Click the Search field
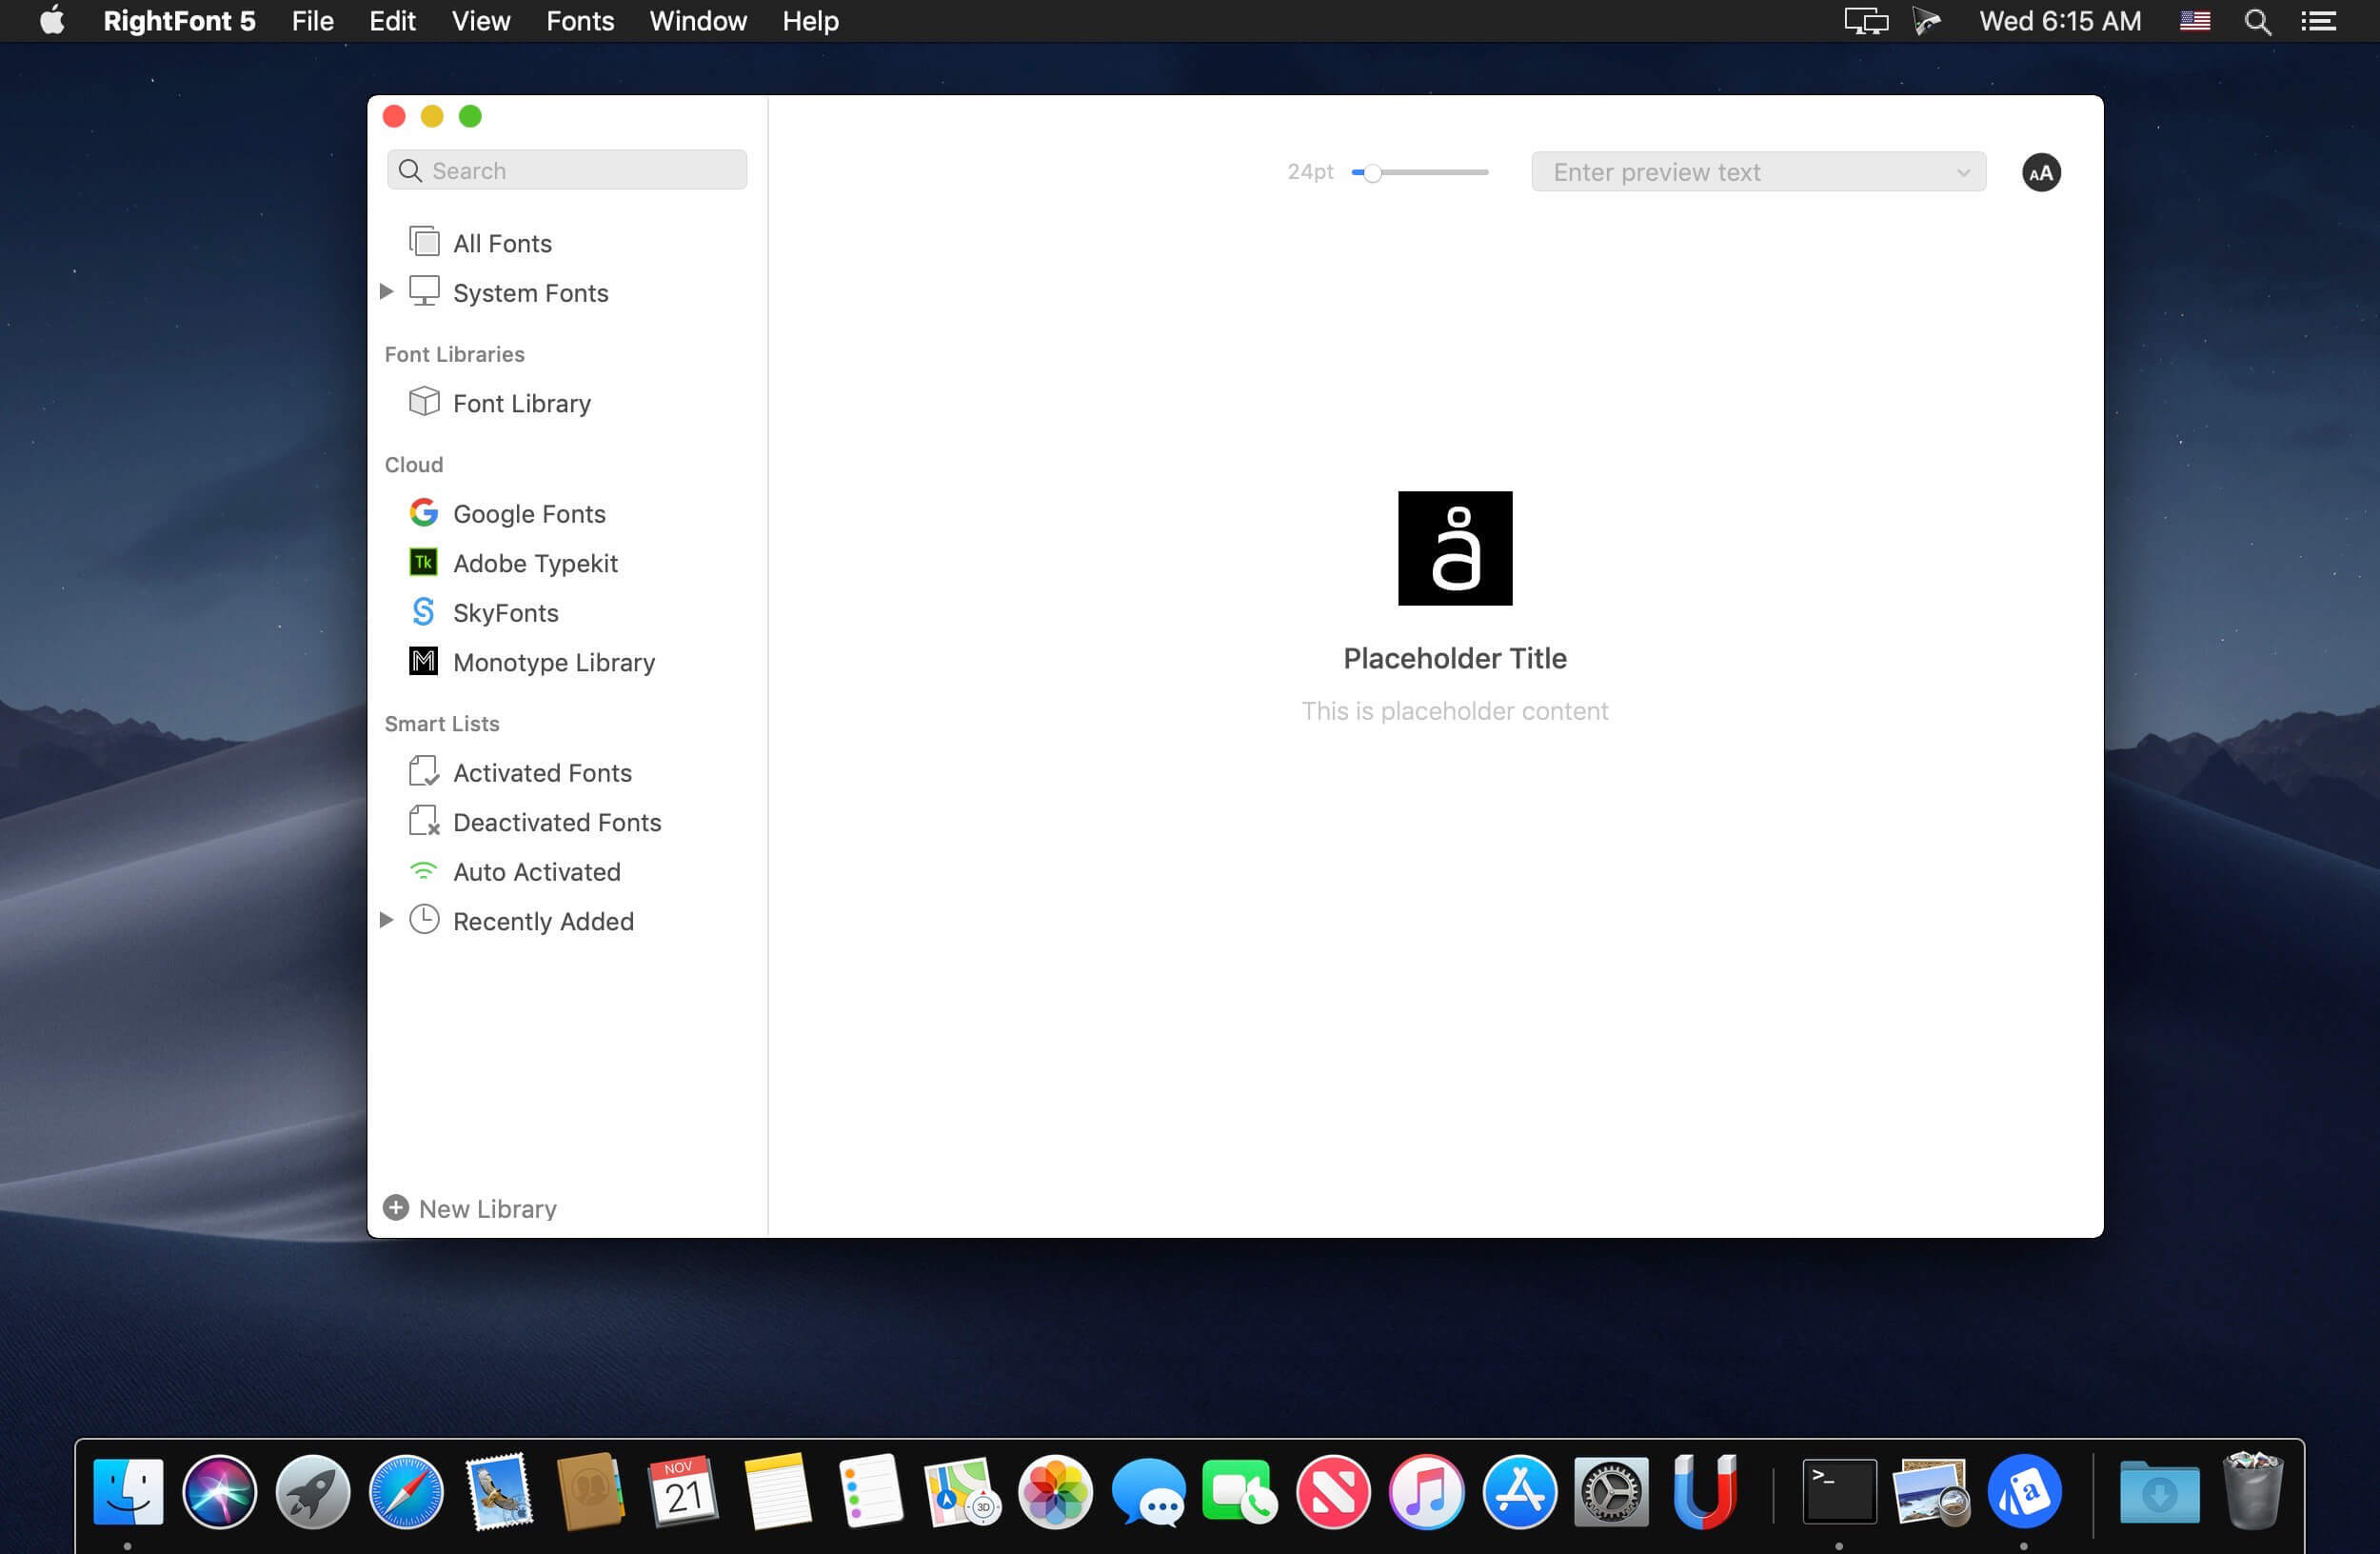Viewport: 2380px width, 1554px height. (x=566, y=170)
